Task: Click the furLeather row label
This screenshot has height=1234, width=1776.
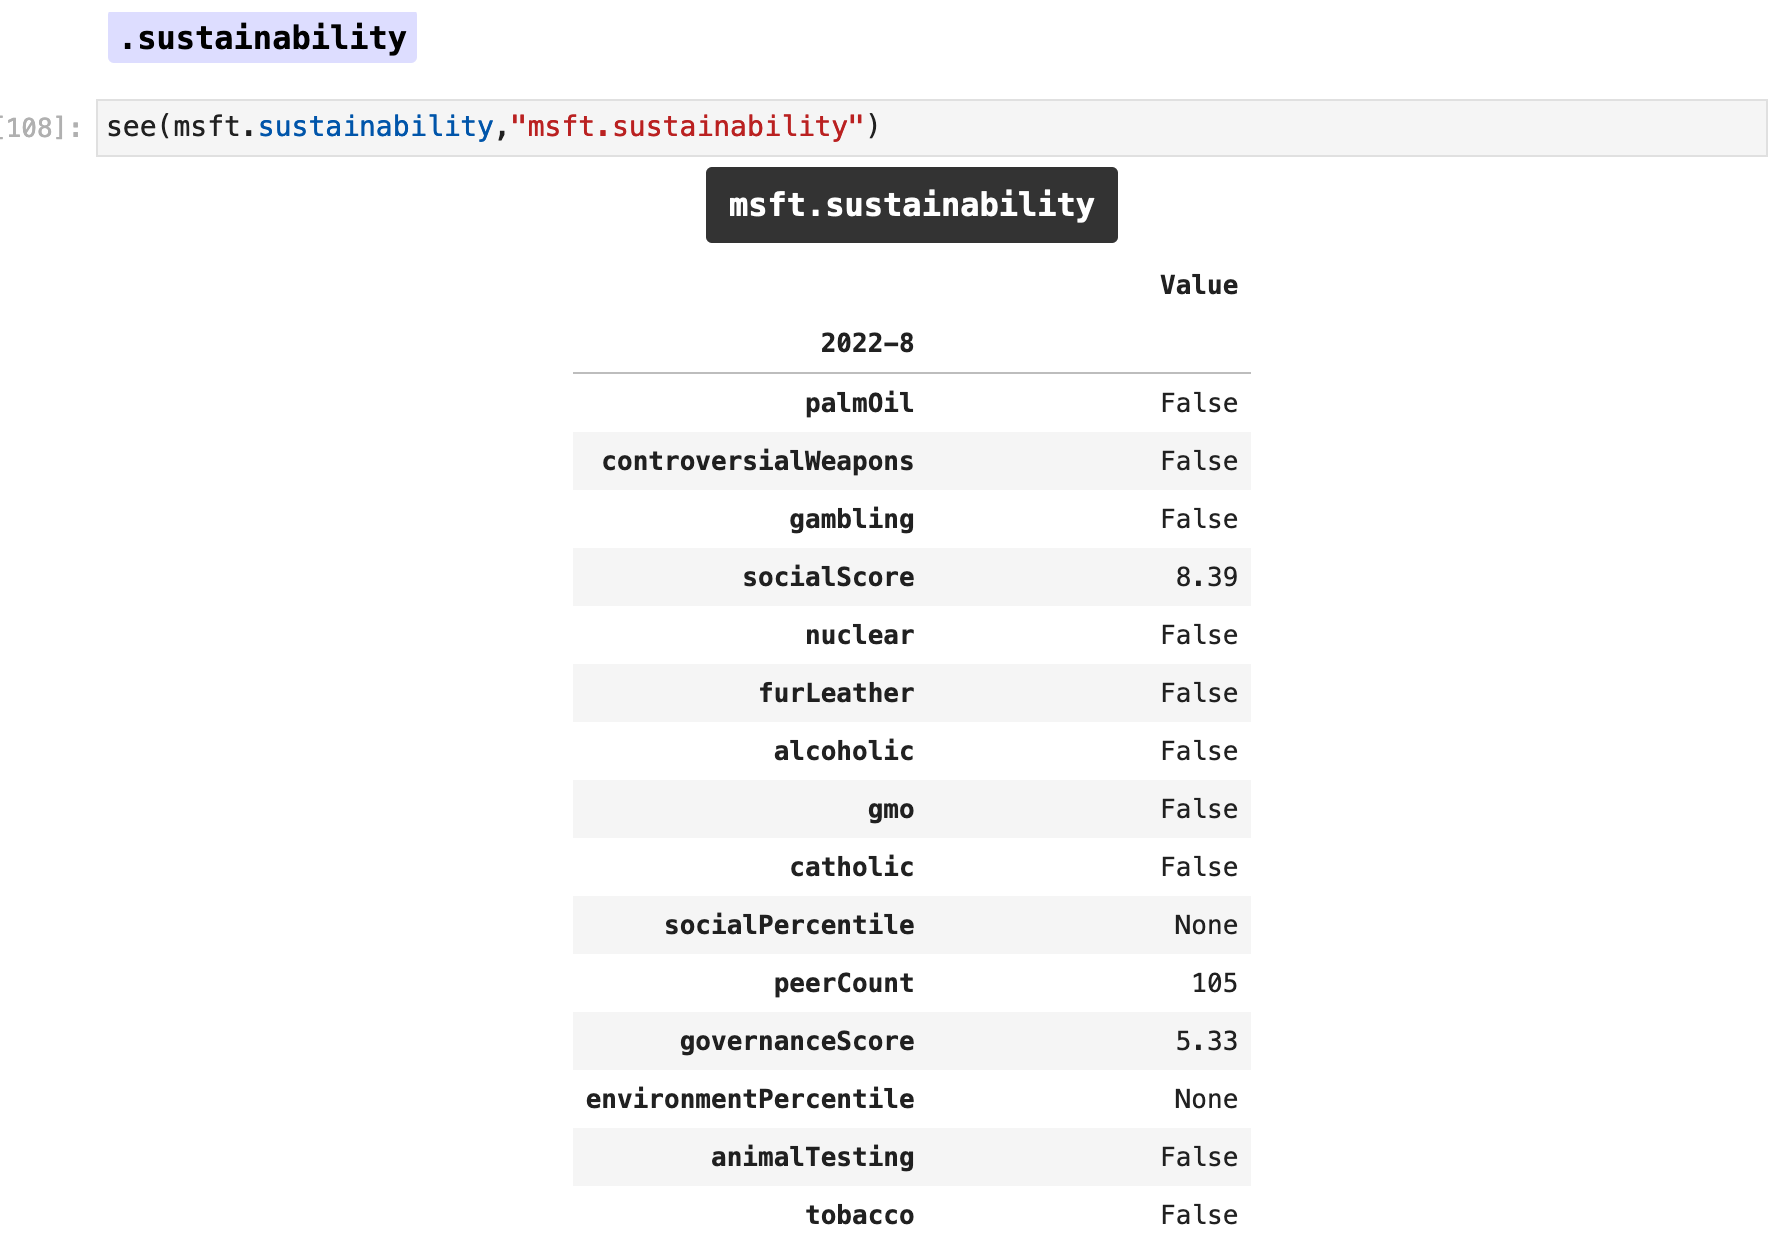Action: point(836,693)
